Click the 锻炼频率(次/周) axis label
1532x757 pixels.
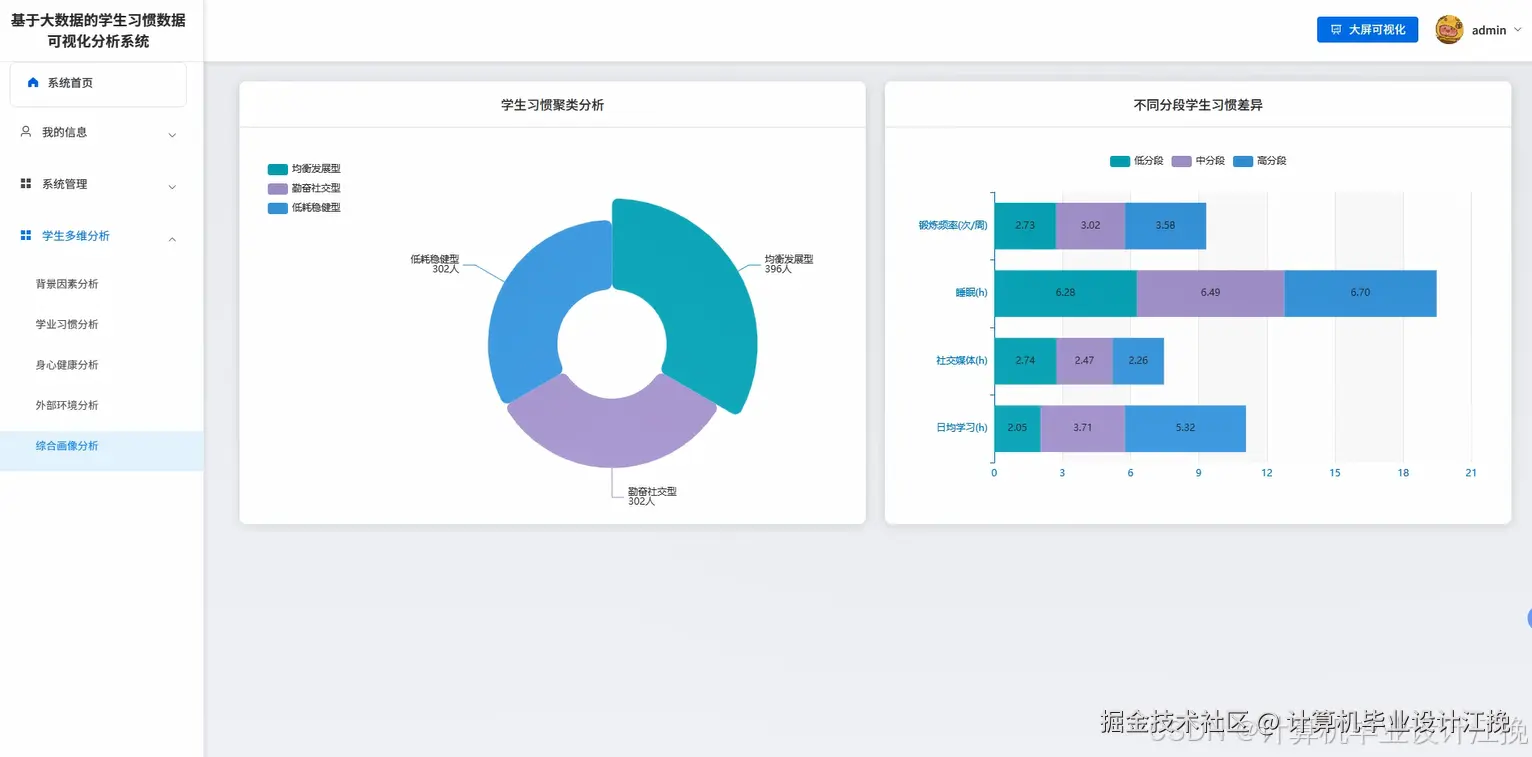point(953,226)
